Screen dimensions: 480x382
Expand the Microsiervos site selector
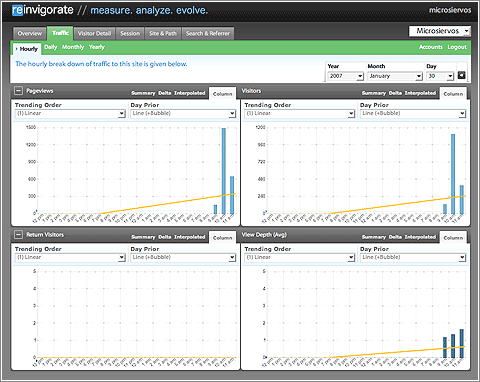440,31
